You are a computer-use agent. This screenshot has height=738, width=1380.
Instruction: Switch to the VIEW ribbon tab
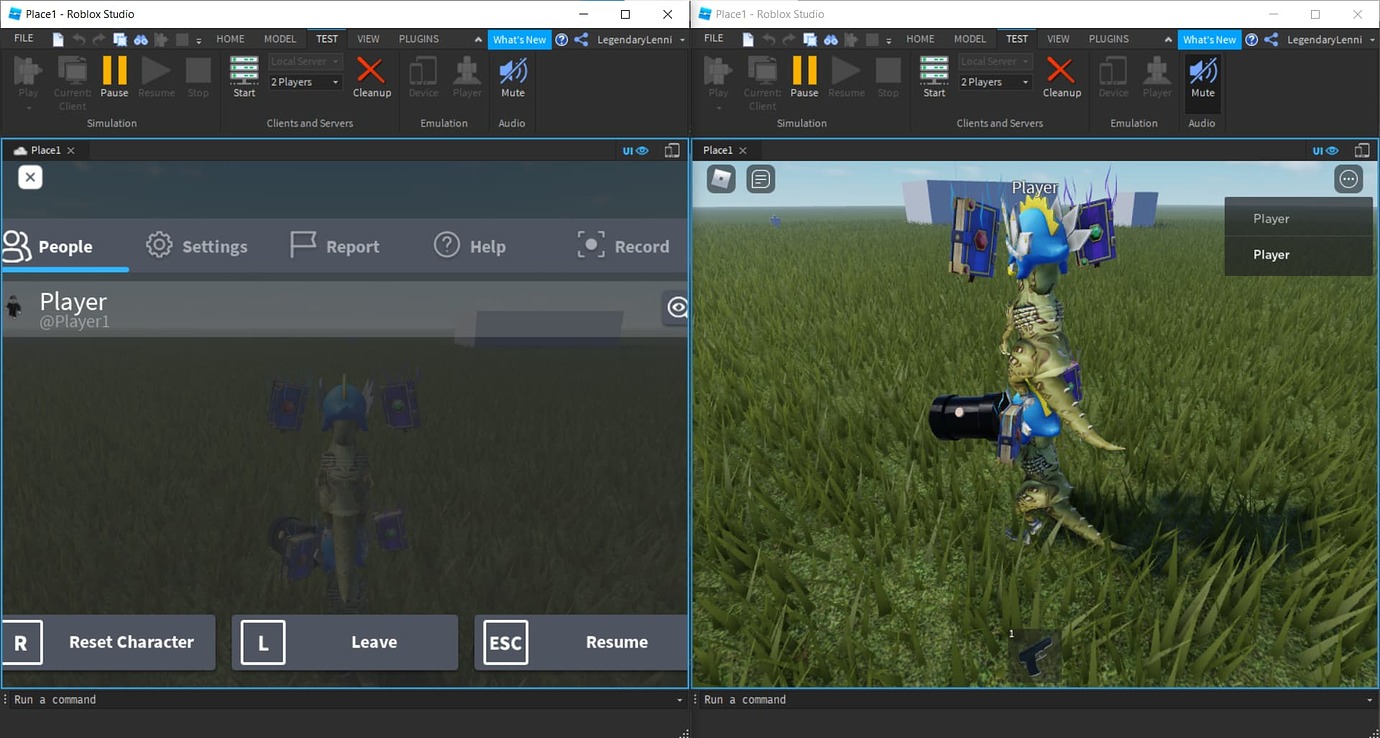pos(368,38)
